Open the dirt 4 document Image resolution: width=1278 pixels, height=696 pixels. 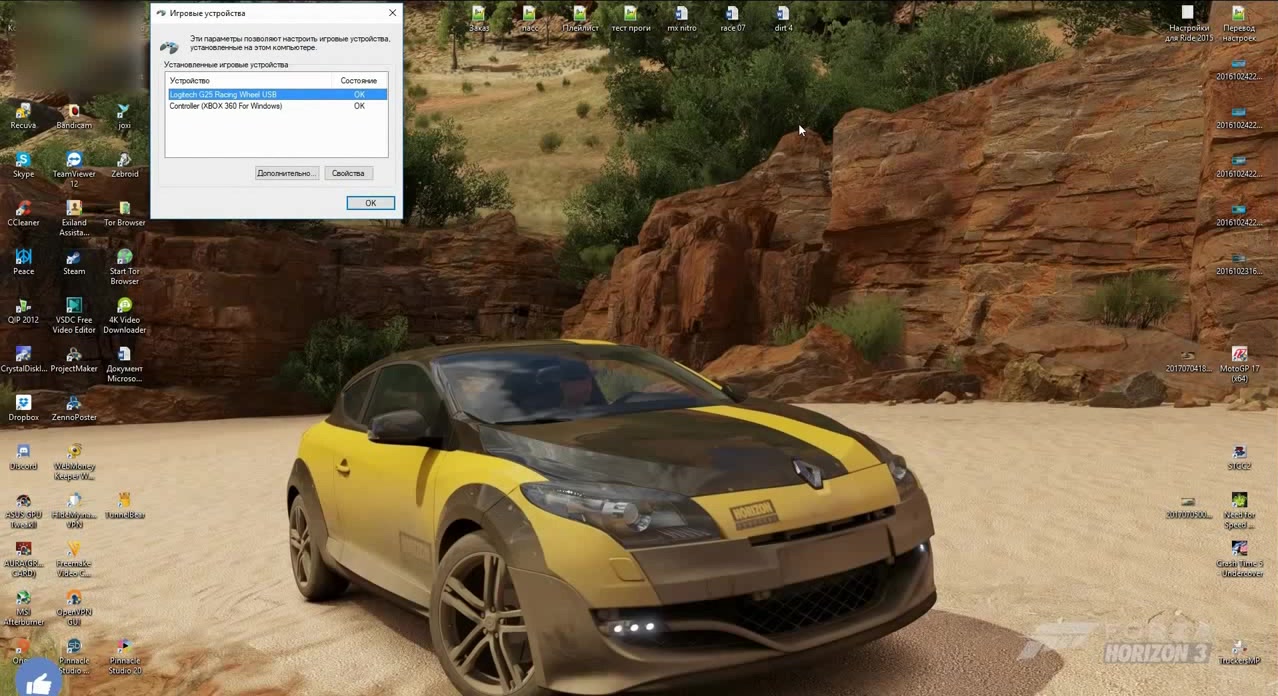click(783, 15)
